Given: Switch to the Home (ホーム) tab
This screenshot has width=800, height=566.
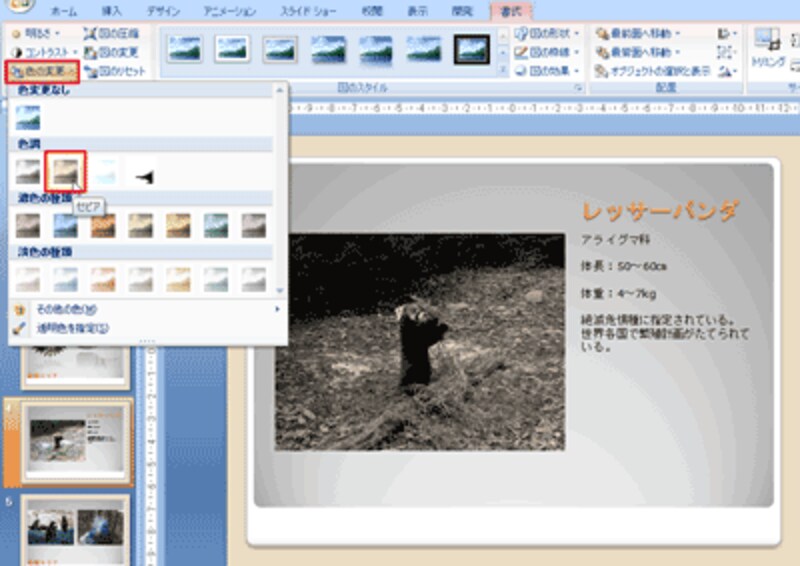Looking at the screenshot, I should pos(63,9).
